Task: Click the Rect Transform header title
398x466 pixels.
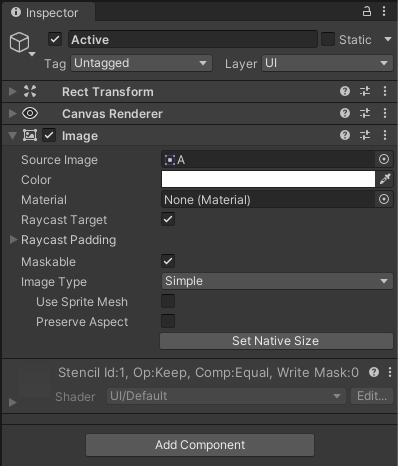Action: coord(108,92)
